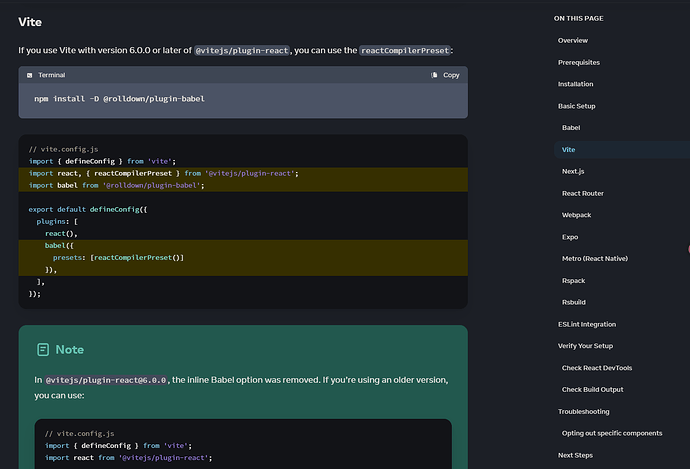The image size is (690, 469).
Task: Click the Note icon in callout
Action: [43, 350]
